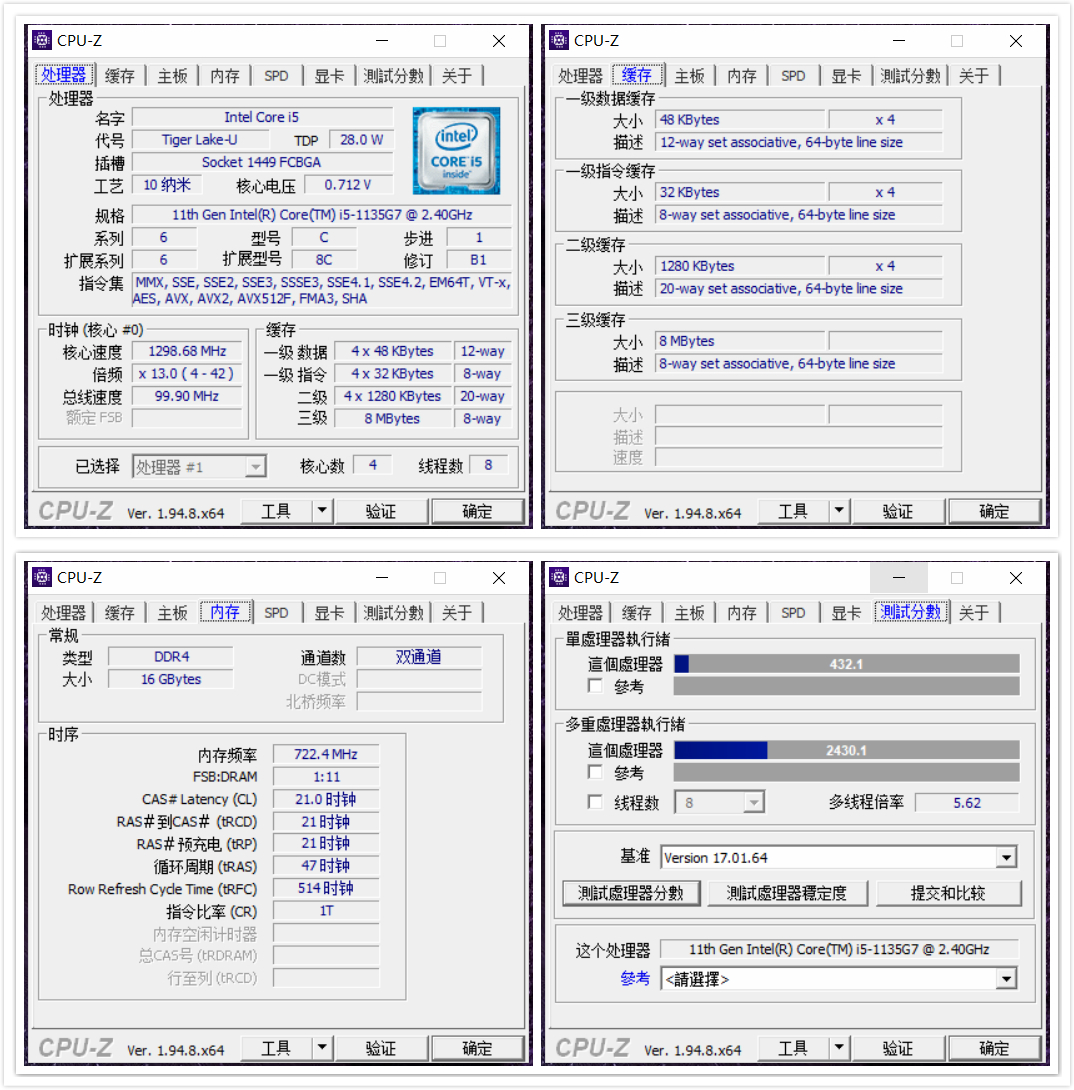The height and width of the screenshot is (1090, 1074).
Task: Click the CPU-Z icon in the benchmark window title bar
Action: (557, 577)
